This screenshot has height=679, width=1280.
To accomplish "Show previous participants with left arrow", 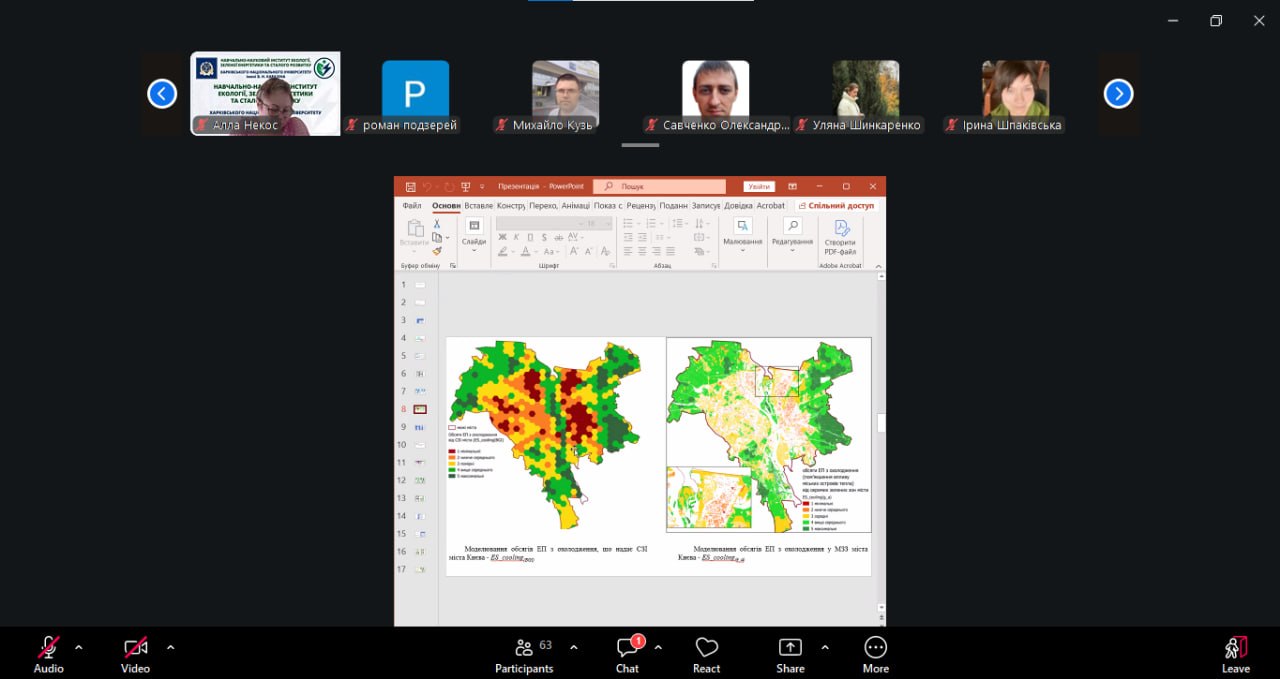I will pos(162,94).
